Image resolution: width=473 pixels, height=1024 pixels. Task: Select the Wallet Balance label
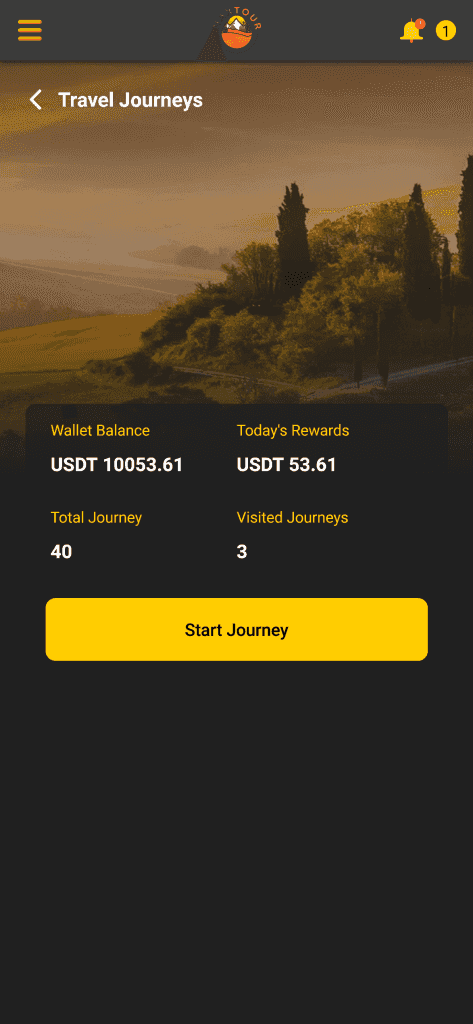click(100, 430)
